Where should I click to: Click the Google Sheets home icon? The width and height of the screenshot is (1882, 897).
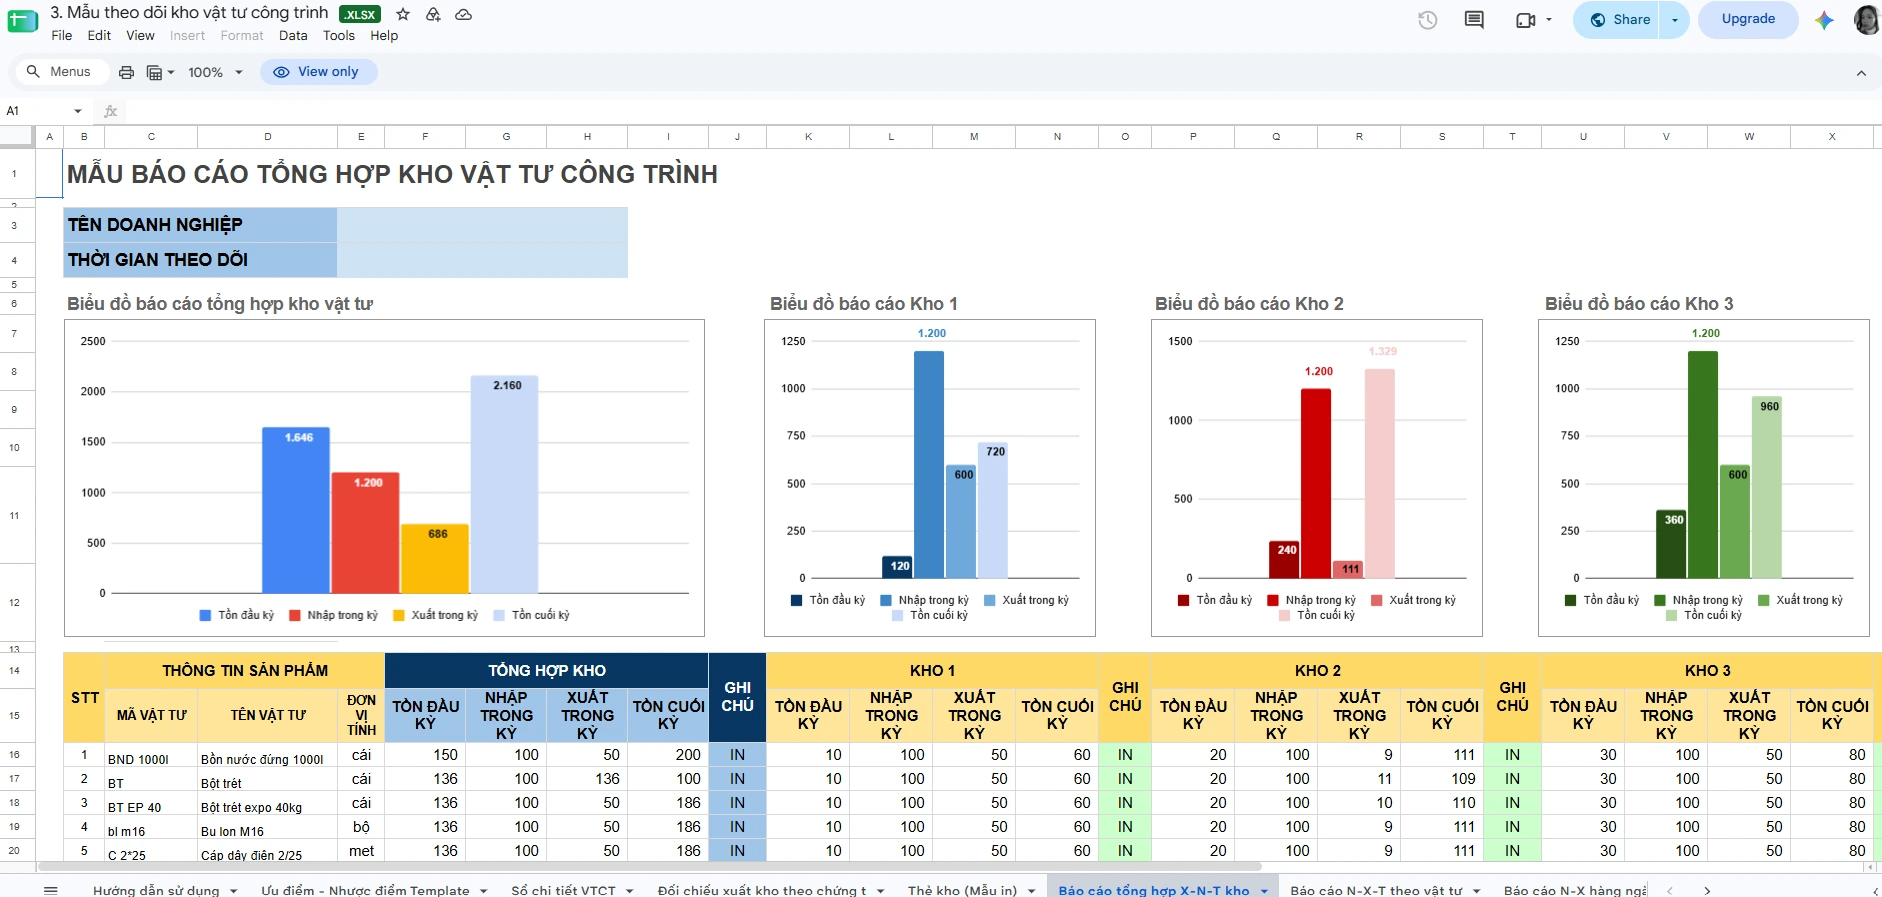pos(22,21)
